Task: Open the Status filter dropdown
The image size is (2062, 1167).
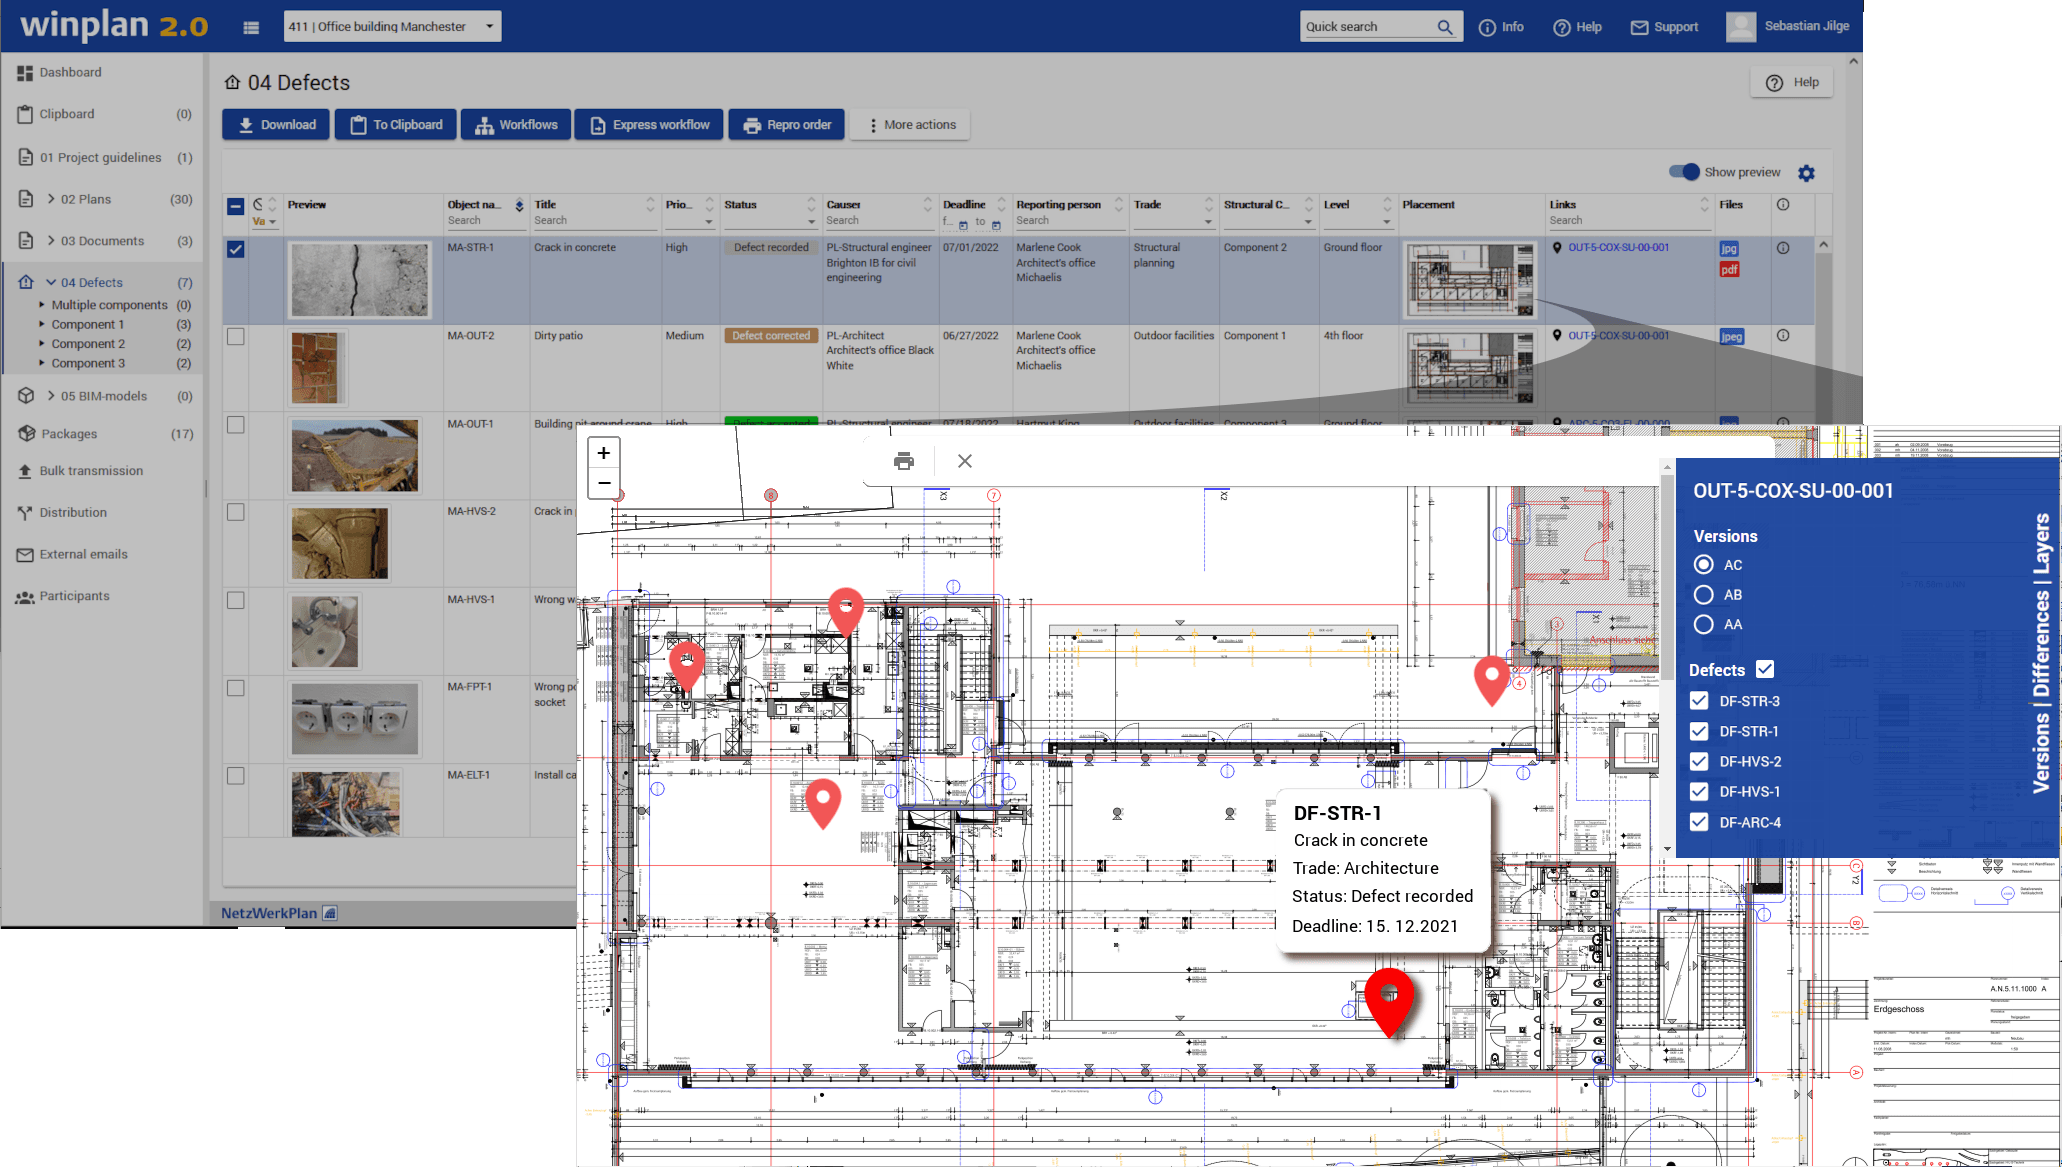Action: point(811,222)
